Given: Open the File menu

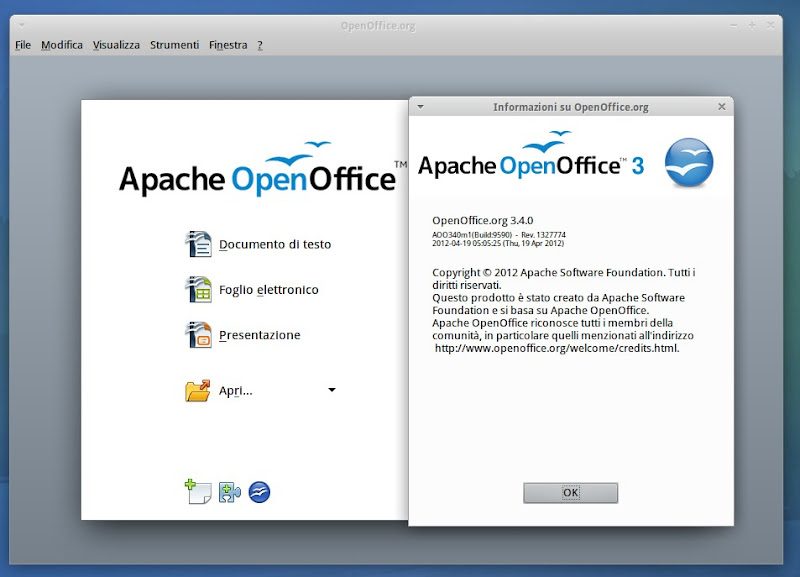Looking at the screenshot, I should coord(23,45).
